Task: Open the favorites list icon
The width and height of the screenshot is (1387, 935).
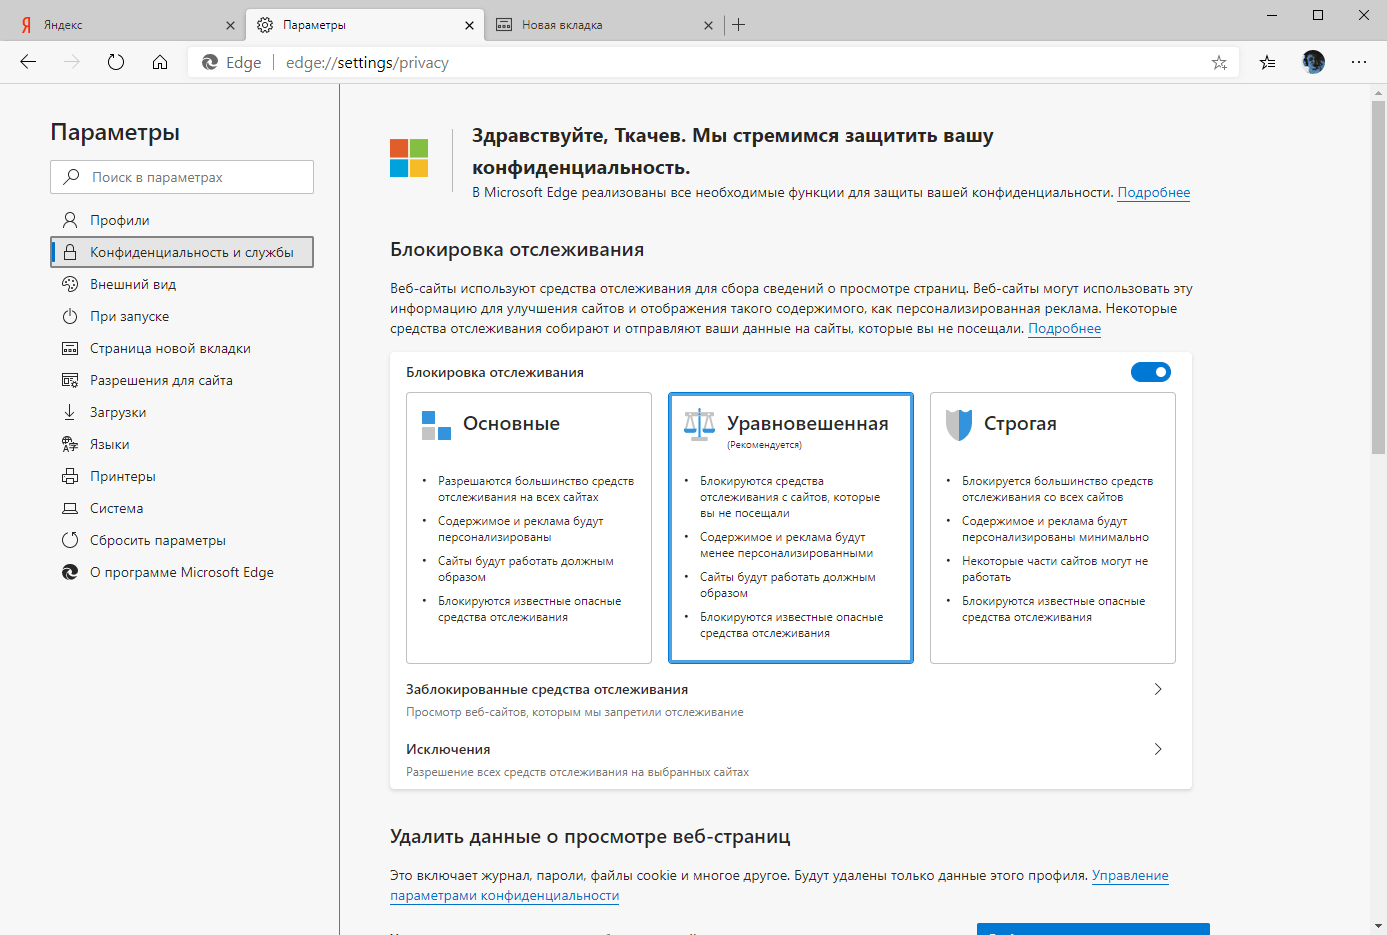Action: (x=1268, y=62)
